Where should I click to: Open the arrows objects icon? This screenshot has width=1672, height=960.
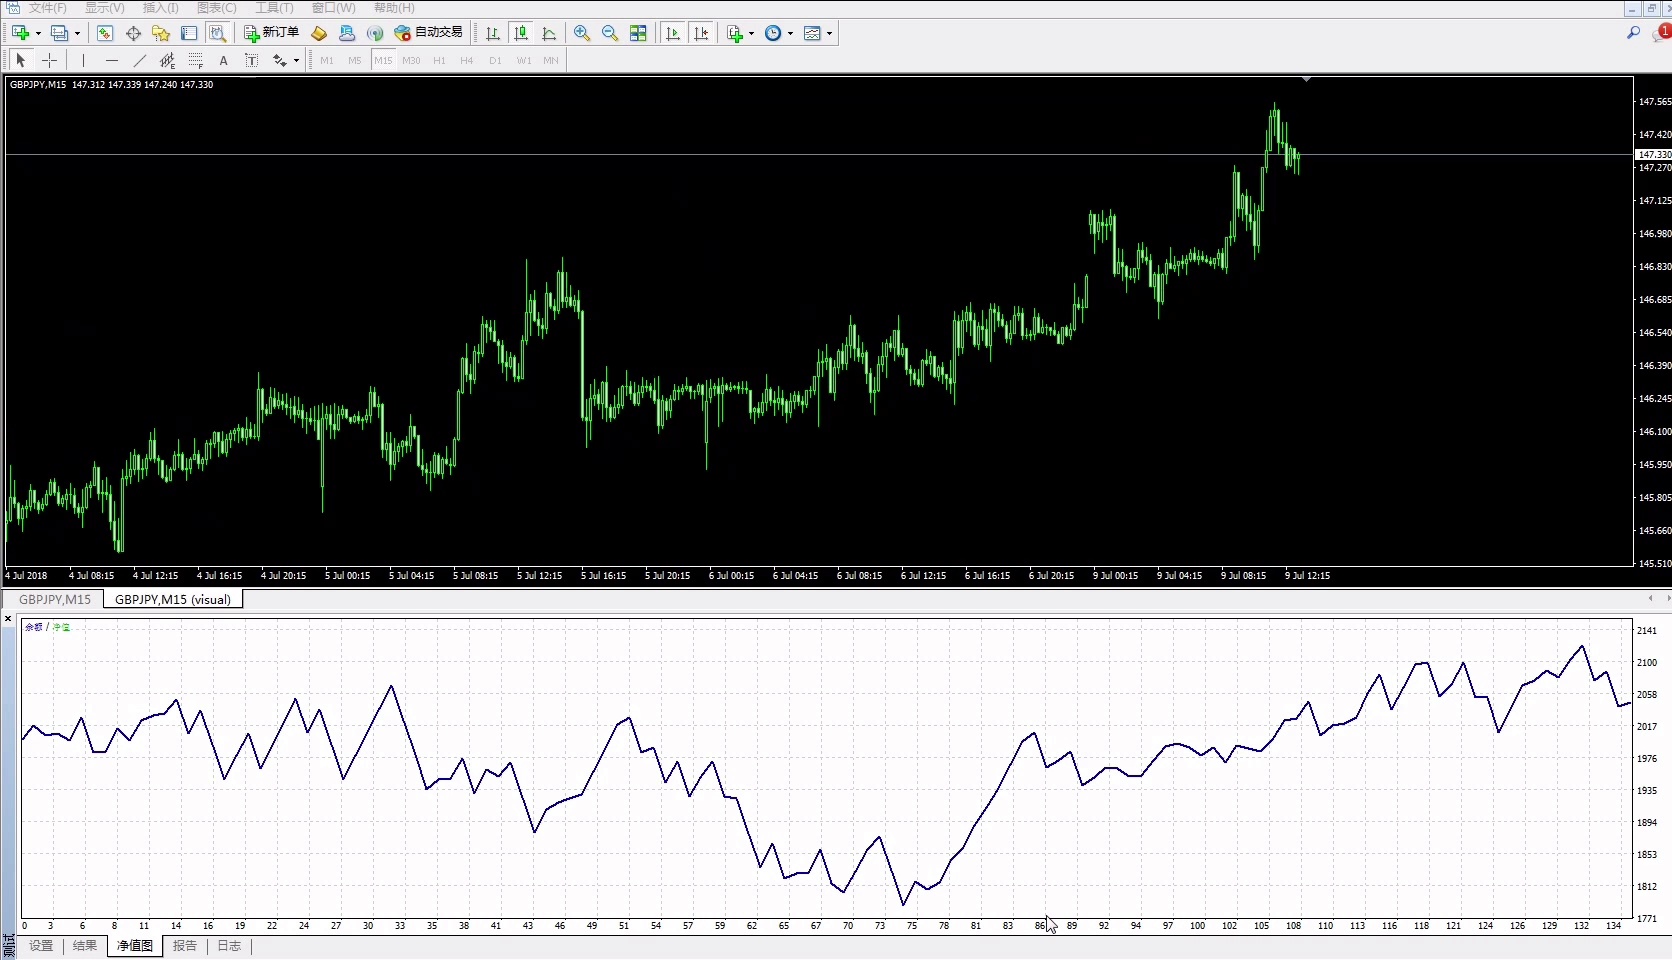[279, 60]
